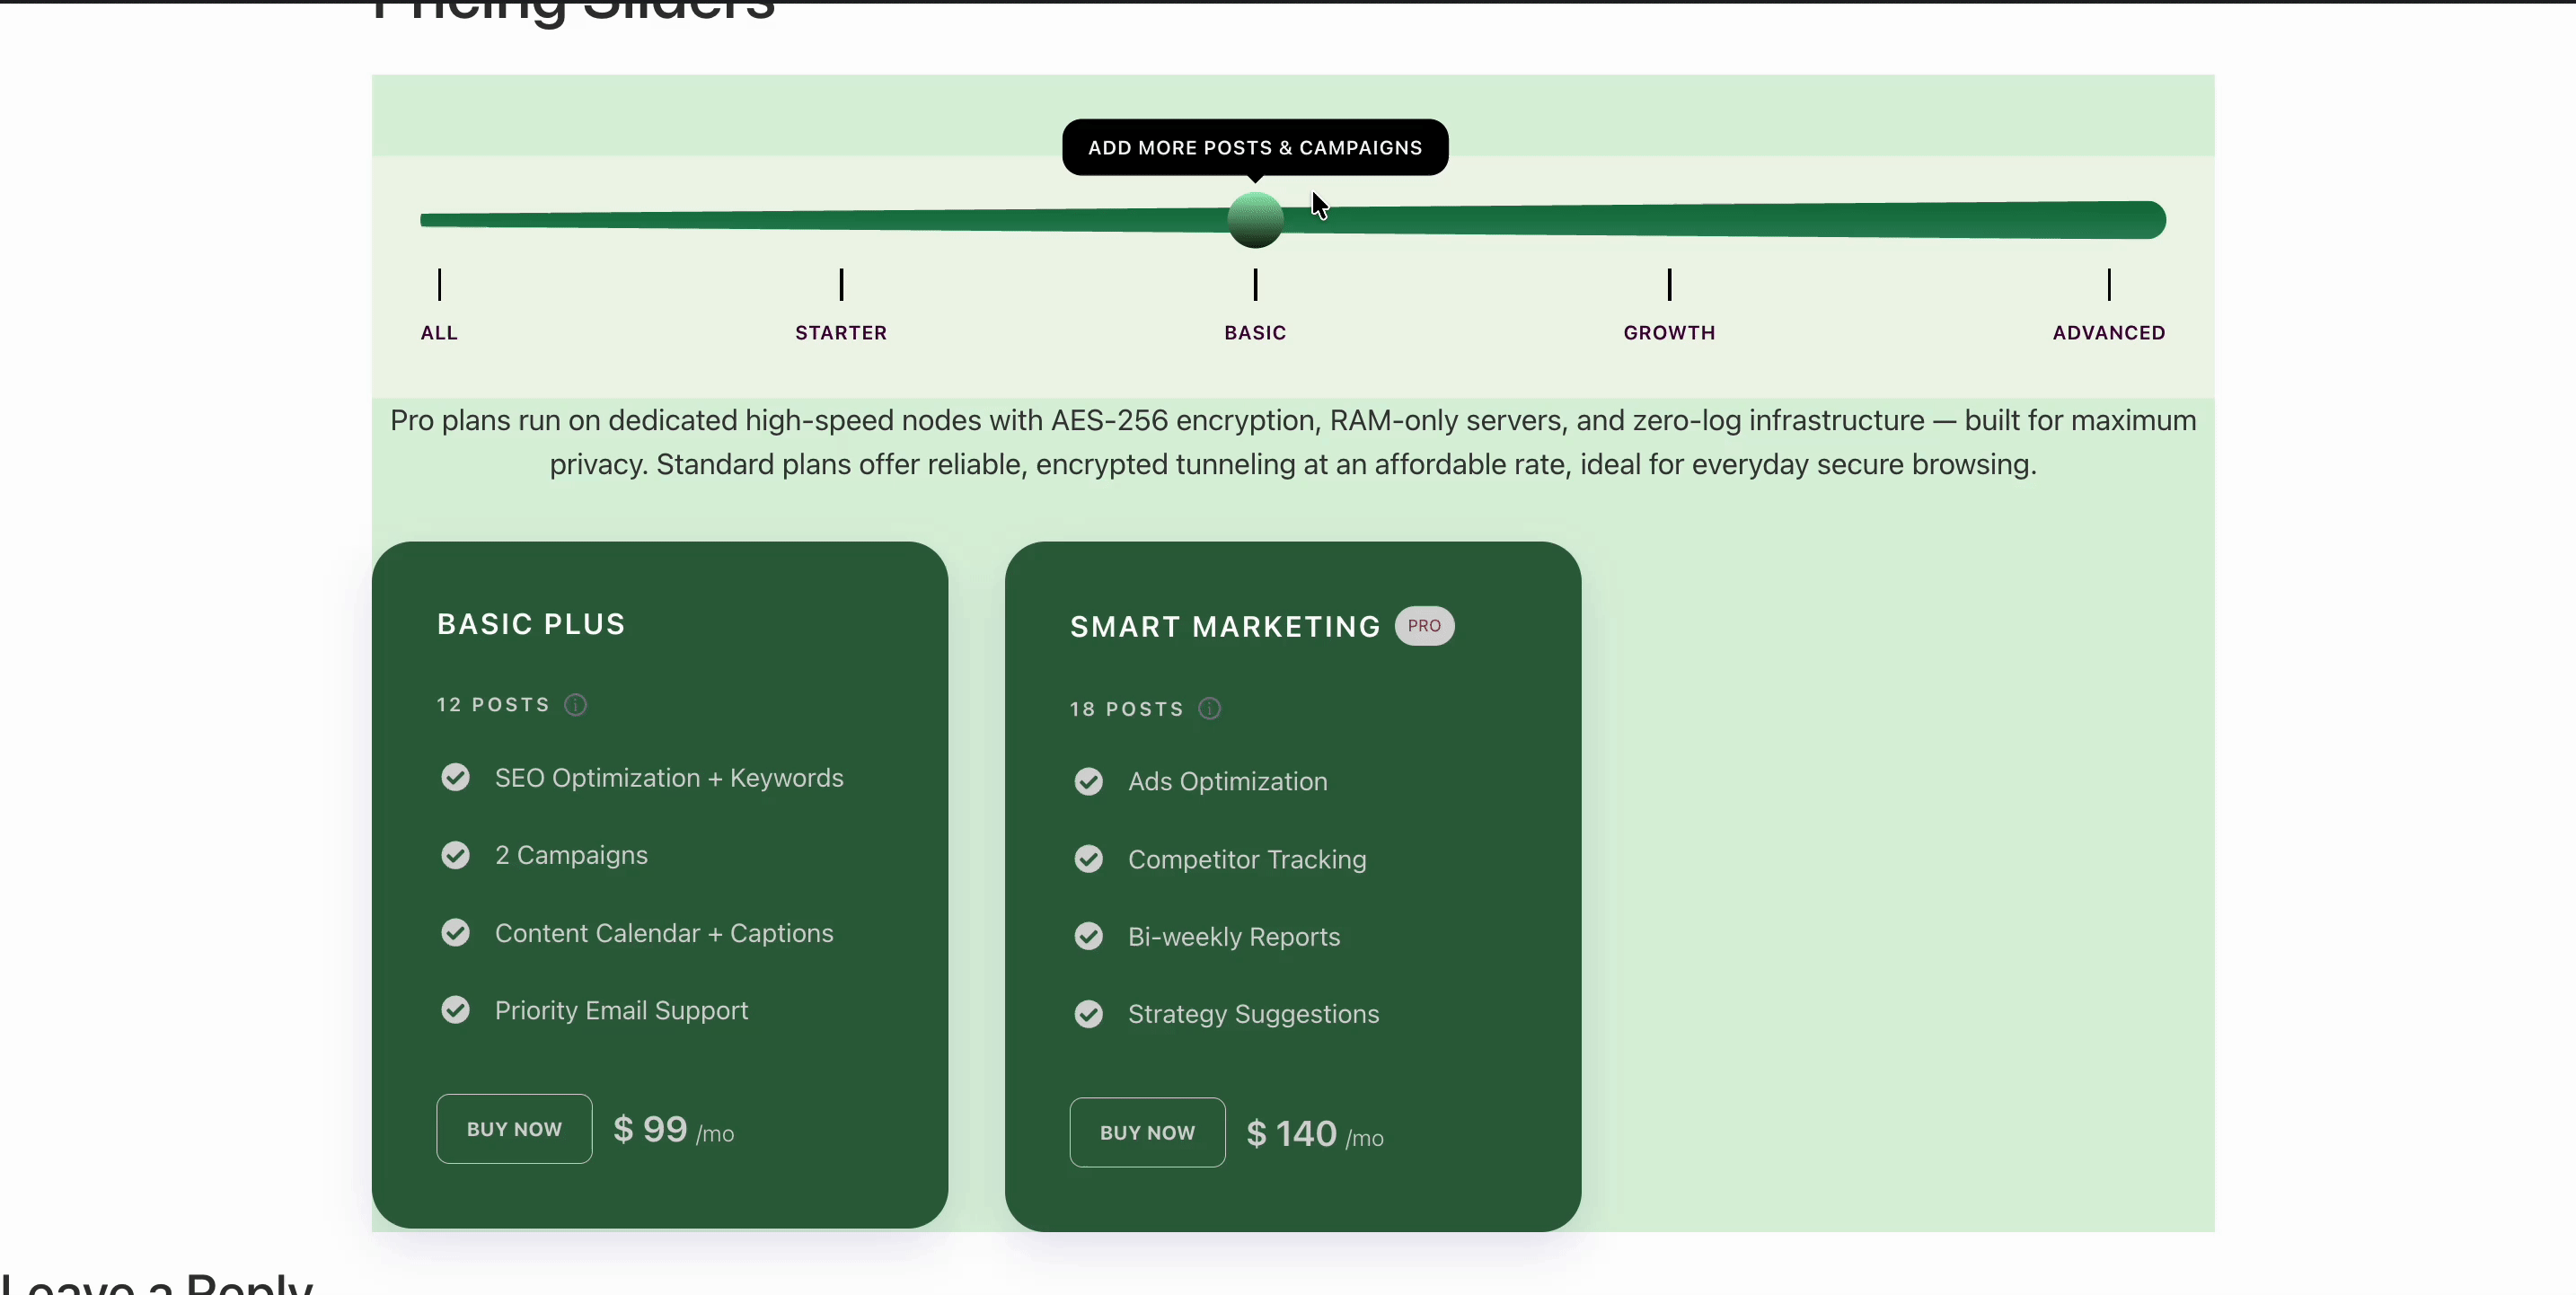Click the checkmark beside Ads Optimization
This screenshot has width=2576, height=1295.
(1089, 782)
